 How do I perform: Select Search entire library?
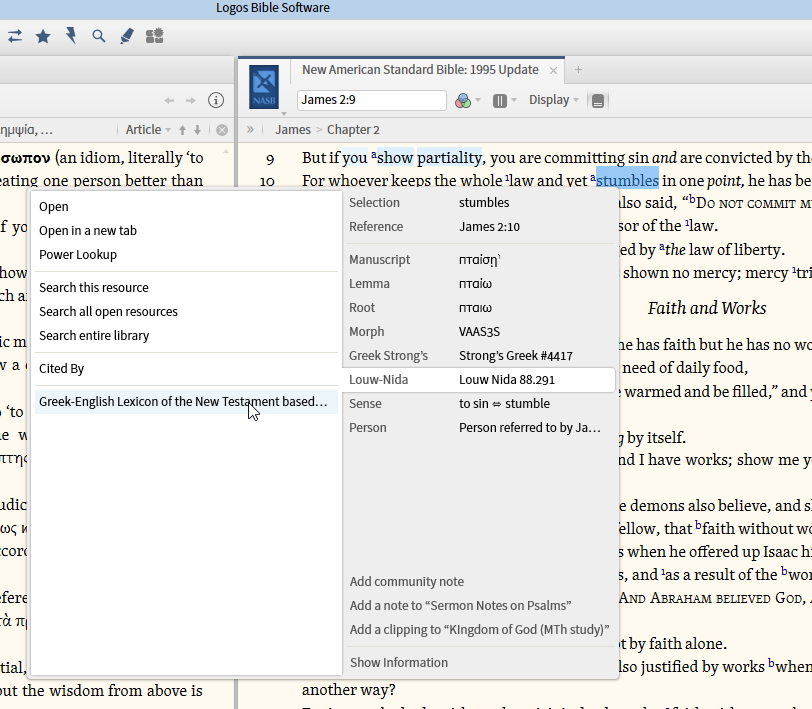[186, 336]
